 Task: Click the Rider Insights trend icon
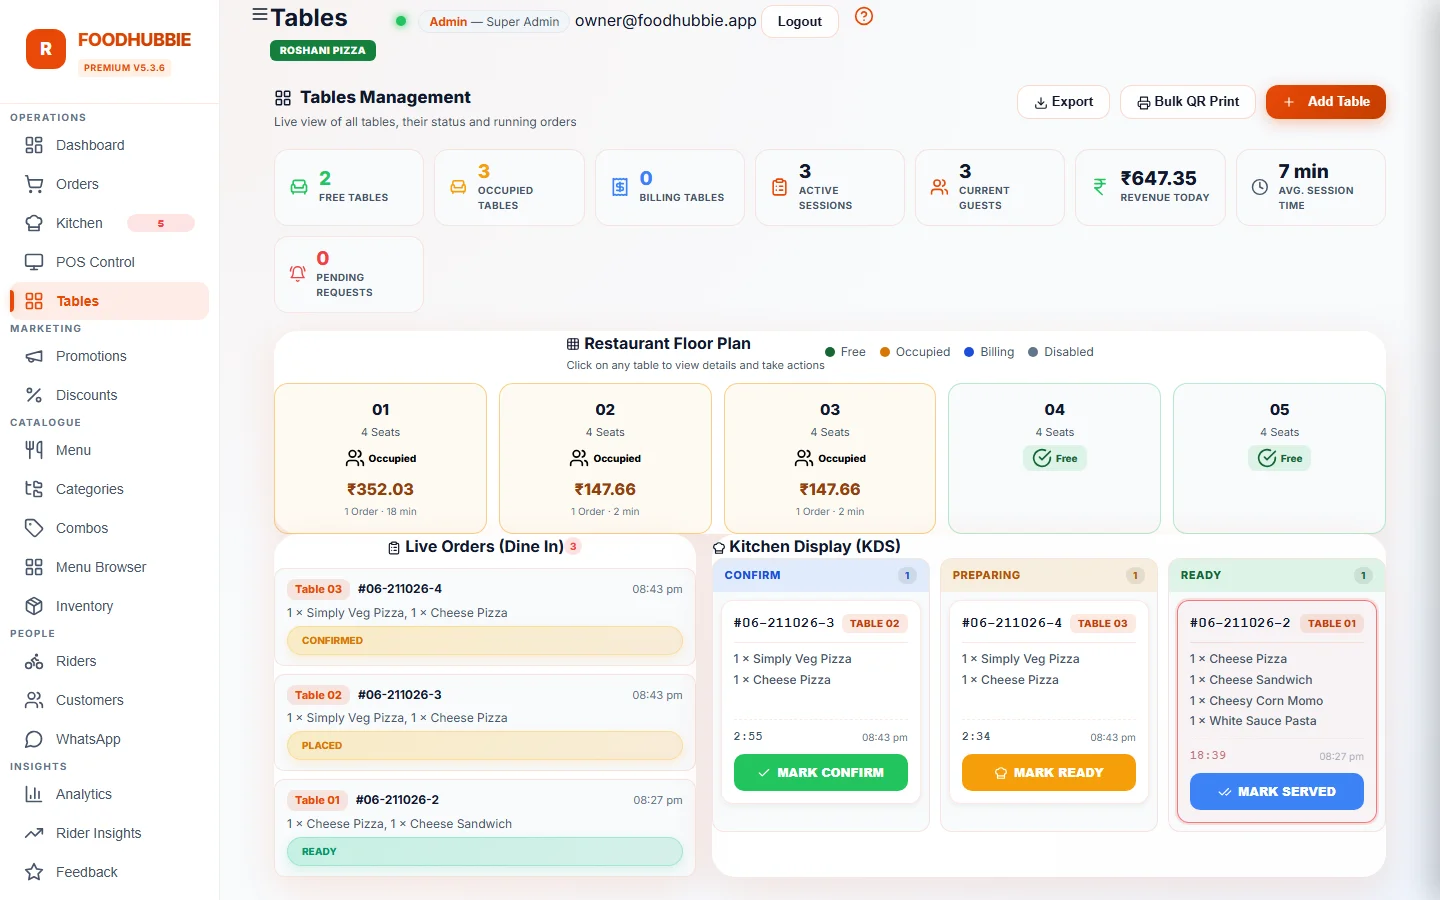(34, 833)
